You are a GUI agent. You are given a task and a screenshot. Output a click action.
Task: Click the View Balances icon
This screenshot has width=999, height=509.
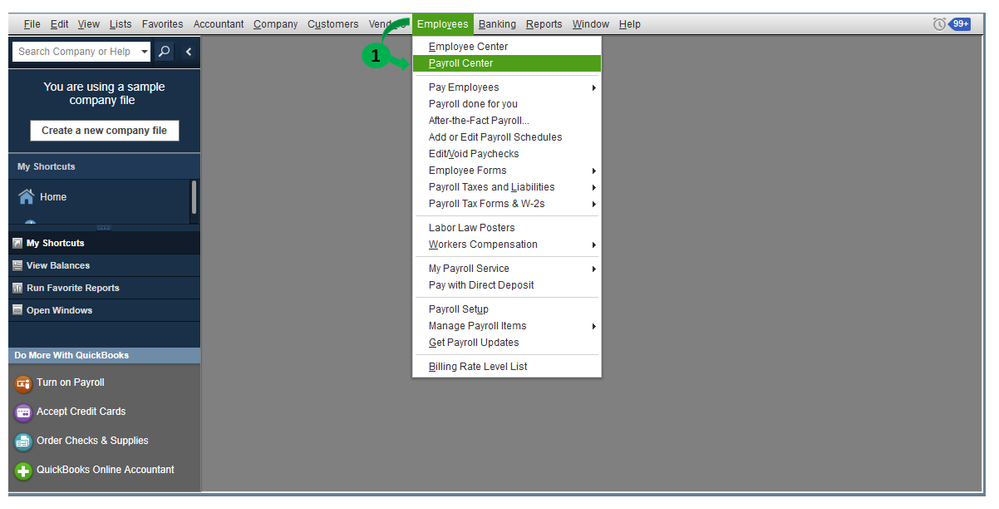click(x=18, y=266)
